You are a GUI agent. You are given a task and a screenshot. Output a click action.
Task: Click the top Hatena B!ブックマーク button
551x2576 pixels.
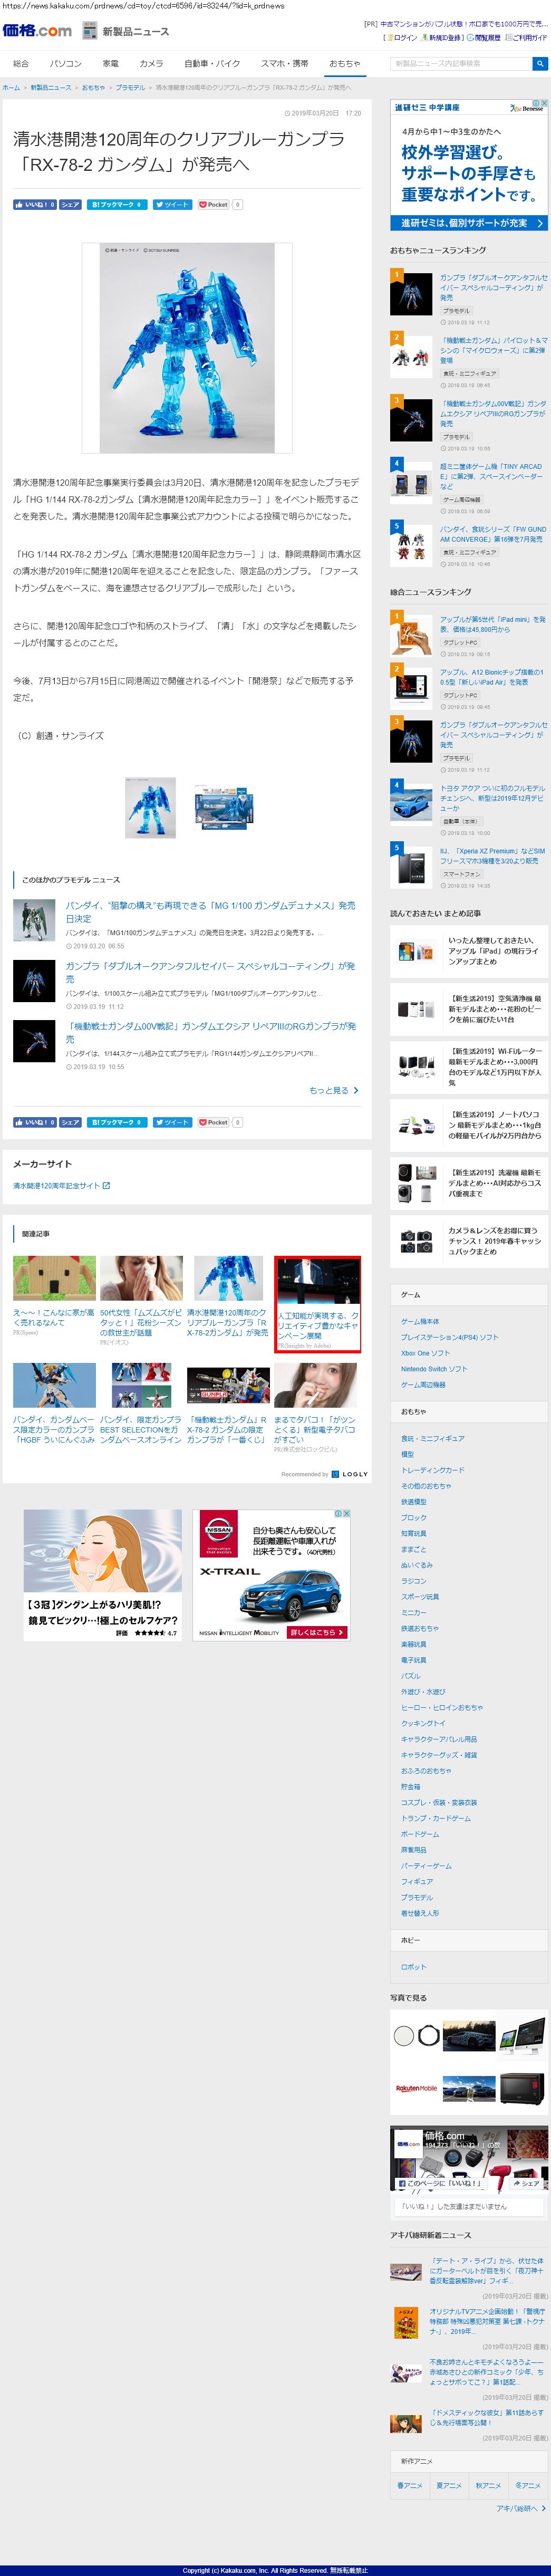click(x=117, y=204)
